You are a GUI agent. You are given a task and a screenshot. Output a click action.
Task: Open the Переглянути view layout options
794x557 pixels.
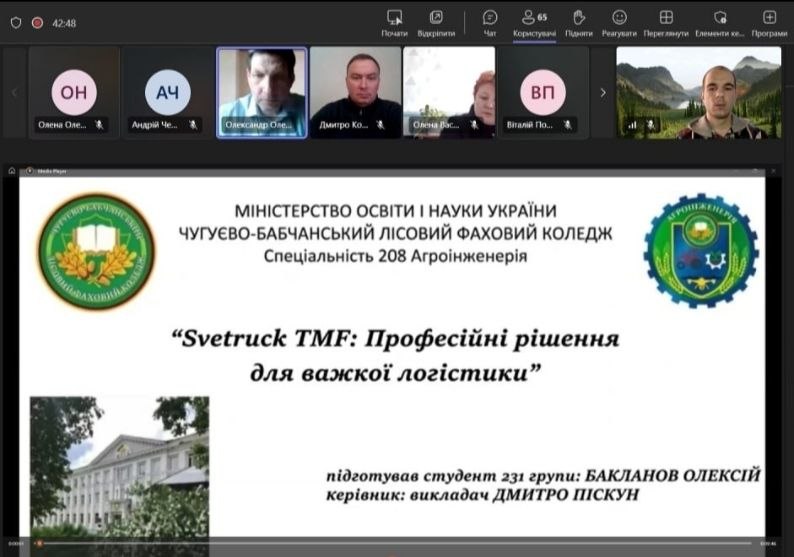tap(666, 21)
